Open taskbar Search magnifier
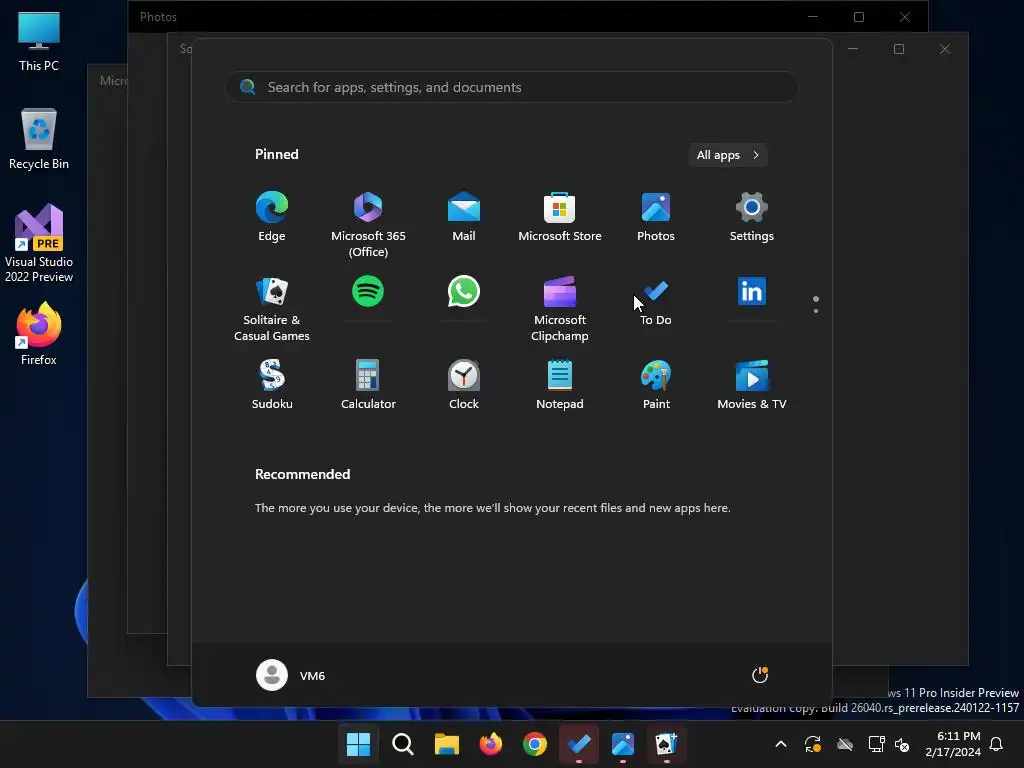Screen dimensions: 1024x768 pos(402,744)
